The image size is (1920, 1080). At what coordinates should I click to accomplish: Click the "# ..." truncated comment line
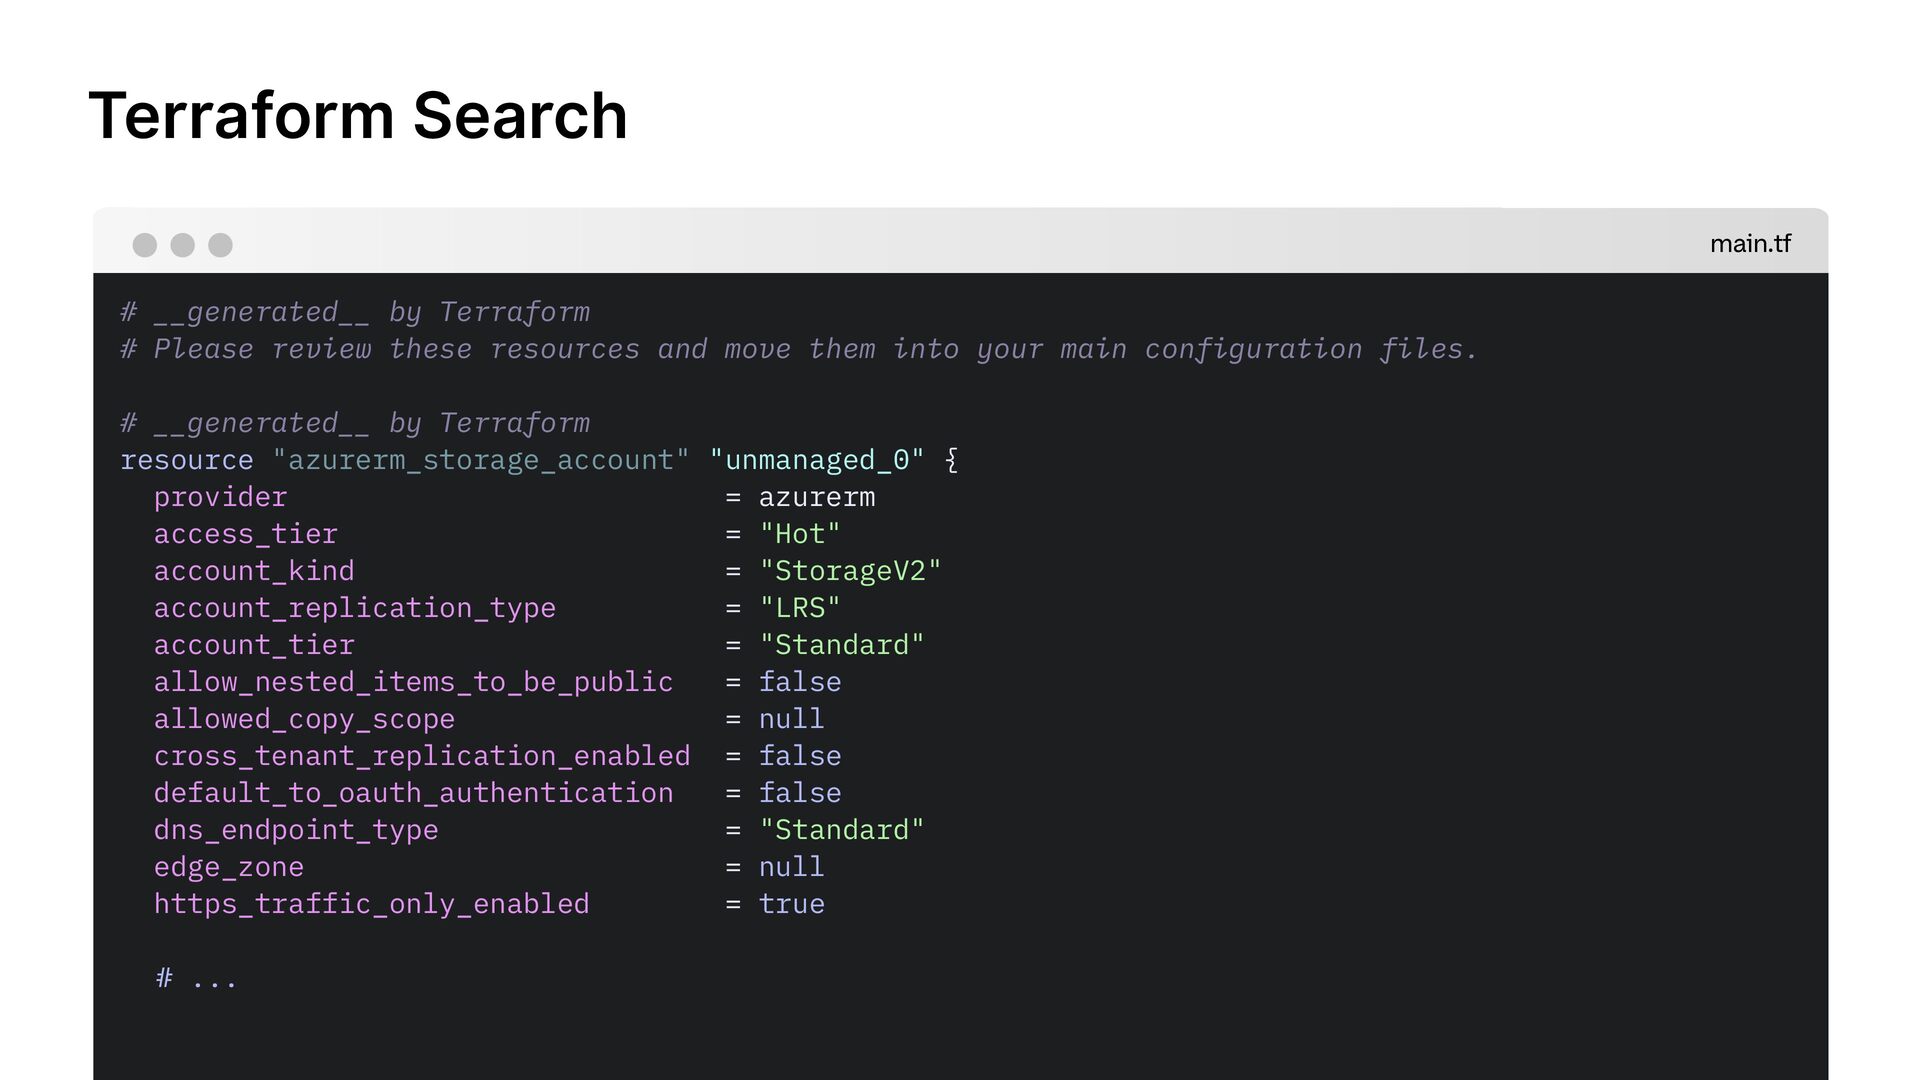(196, 978)
